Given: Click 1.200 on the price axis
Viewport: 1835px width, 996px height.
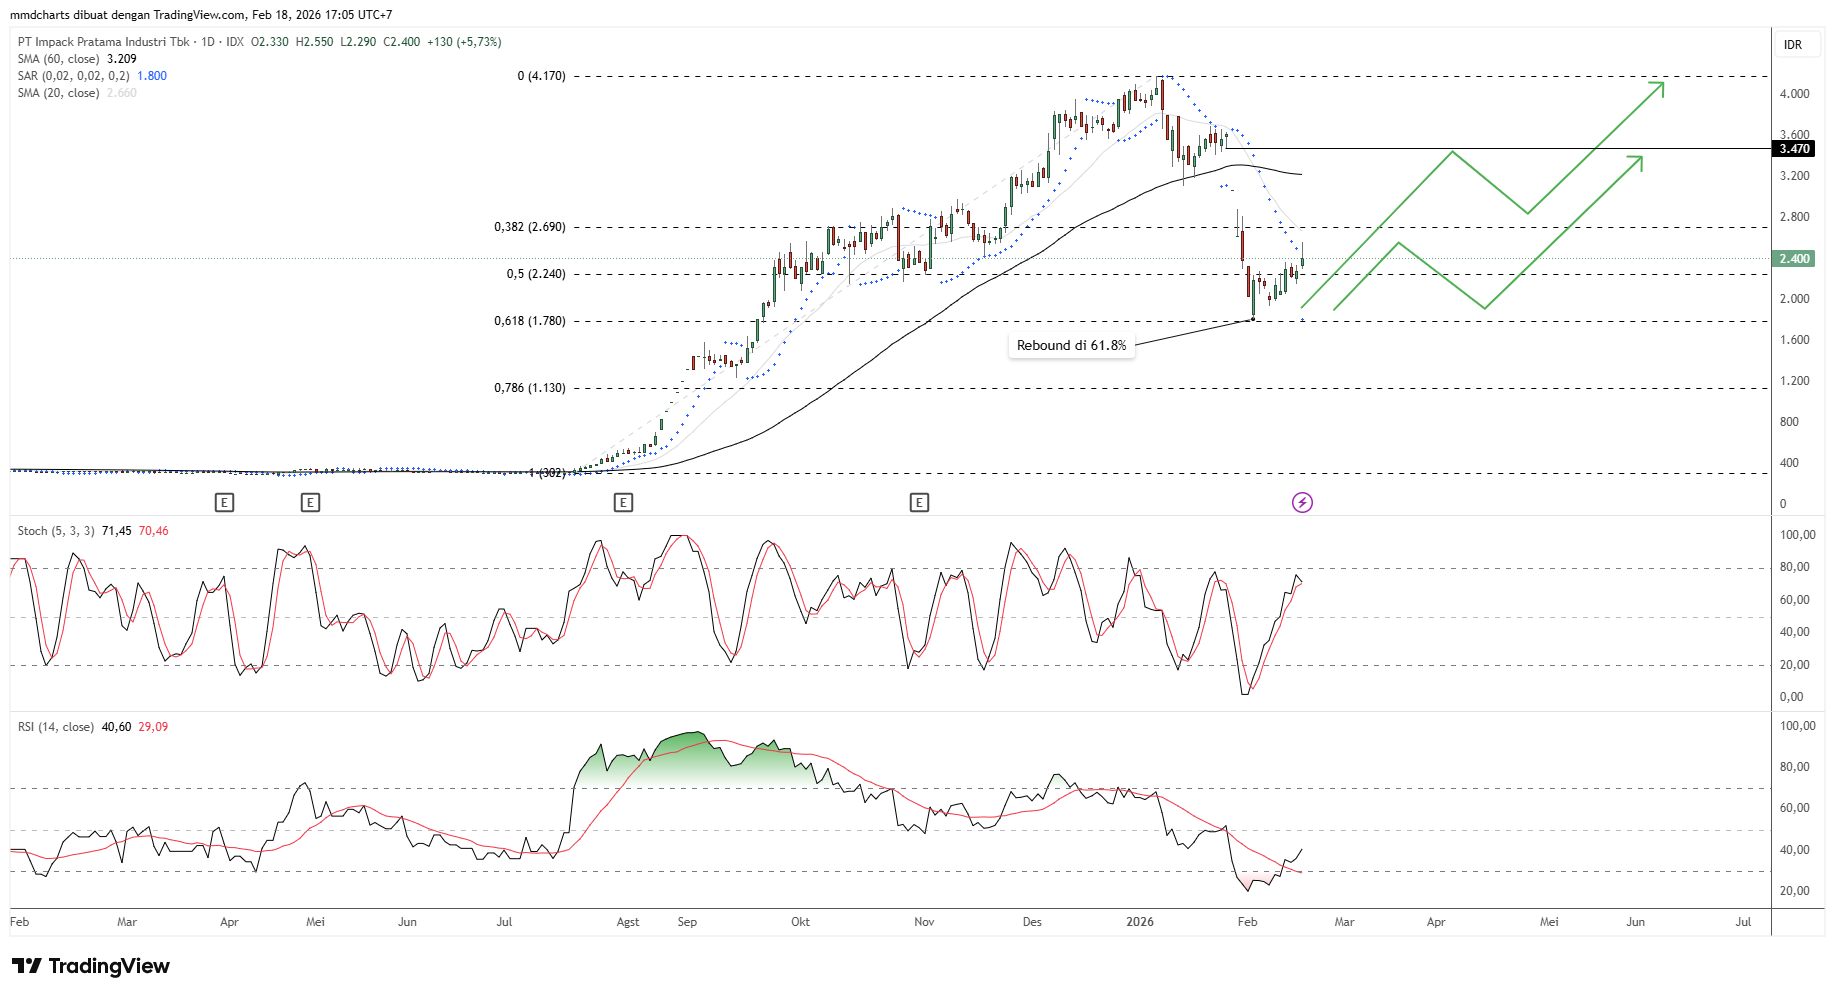Looking at the screenshot, I should (x=1794, y=381).
